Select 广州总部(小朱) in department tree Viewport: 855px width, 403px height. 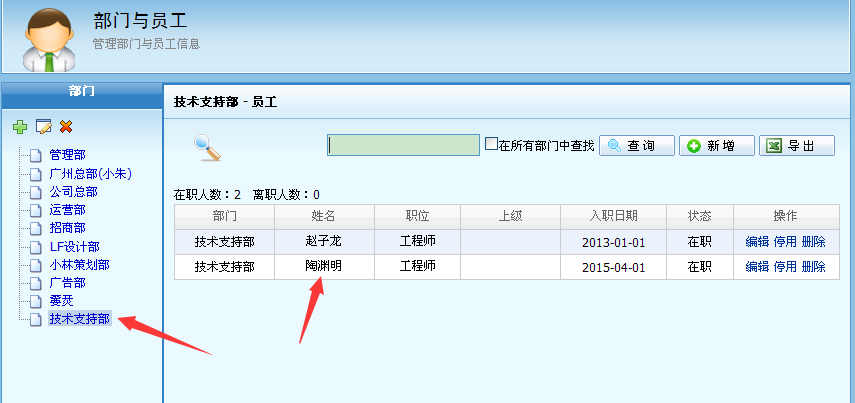[90, 173]
